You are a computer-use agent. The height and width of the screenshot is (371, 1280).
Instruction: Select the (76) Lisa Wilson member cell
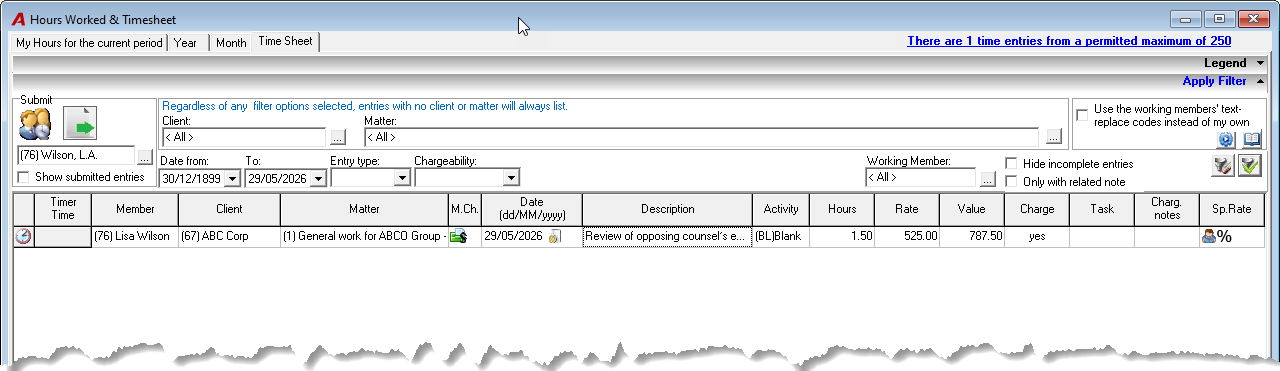(135, 237)
